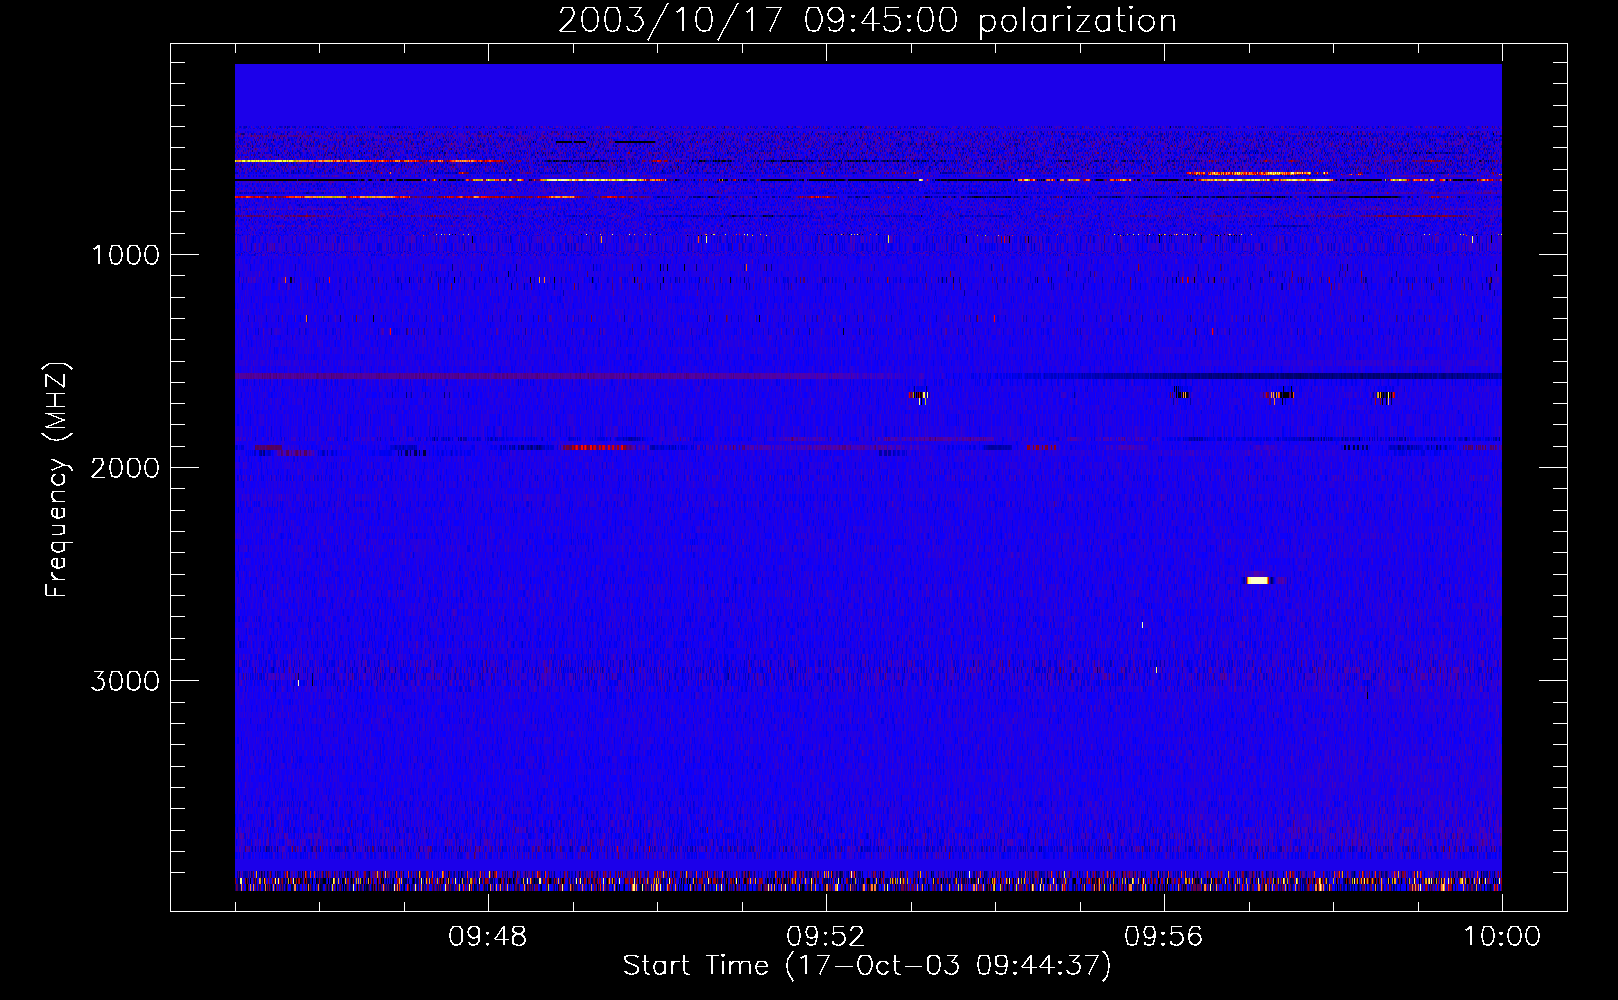Click the 10:00 time axis label

click(x=1501, y=937)
